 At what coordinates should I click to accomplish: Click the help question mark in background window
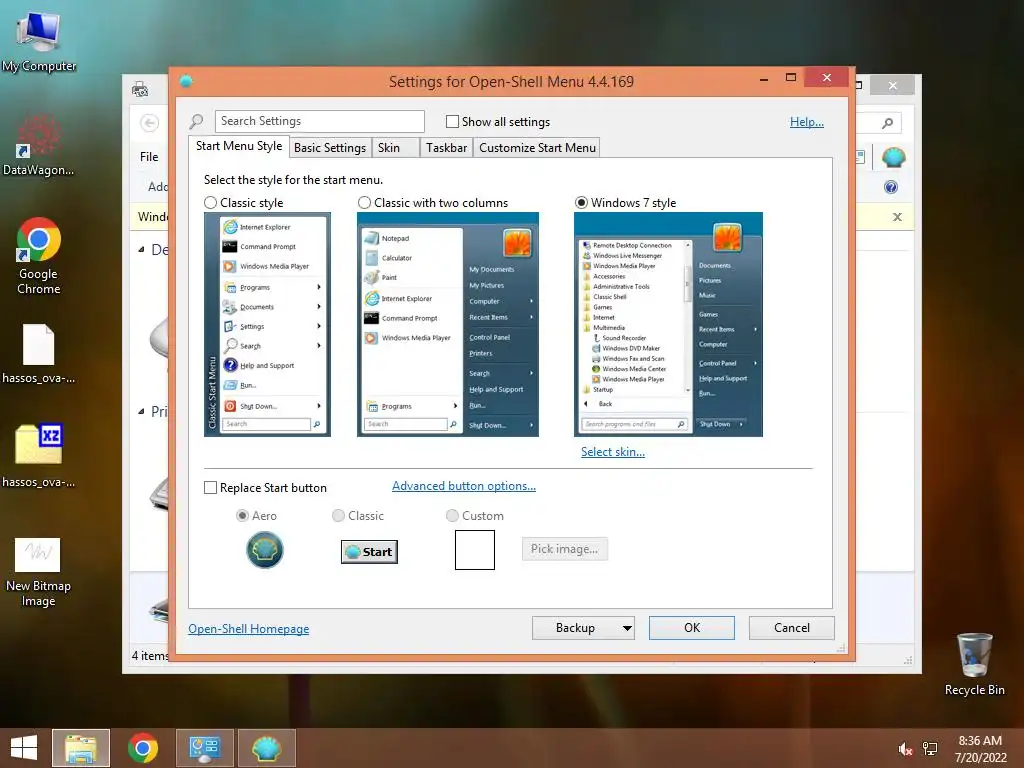coord(891,187)
